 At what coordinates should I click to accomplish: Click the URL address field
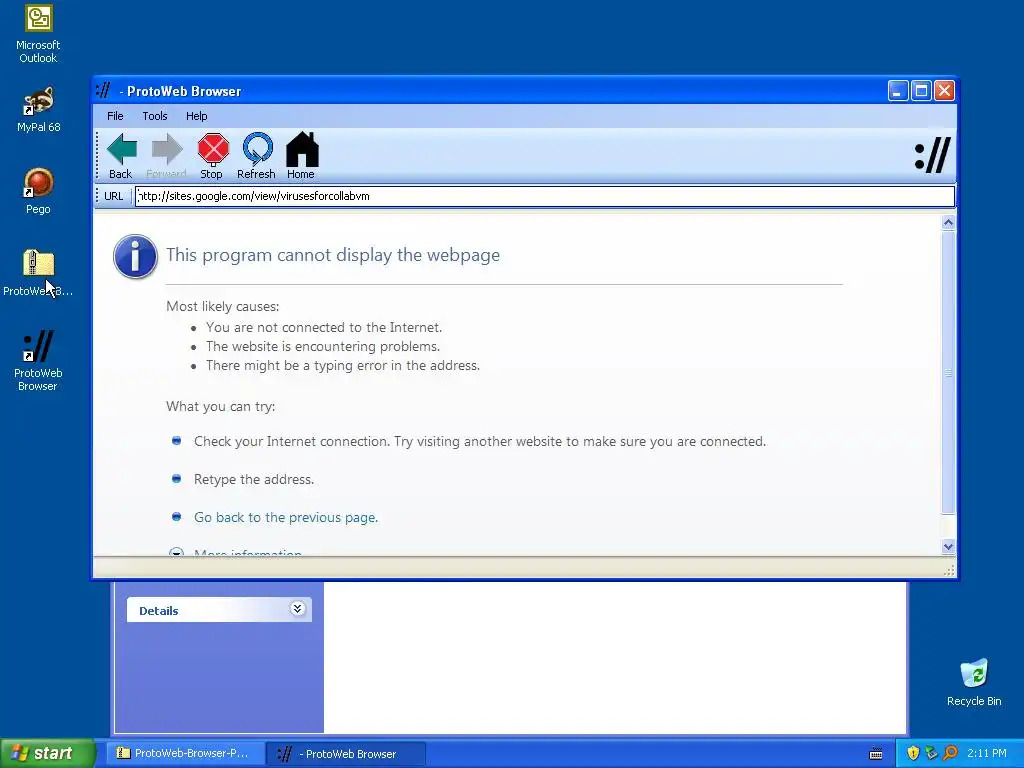[545, 196]
